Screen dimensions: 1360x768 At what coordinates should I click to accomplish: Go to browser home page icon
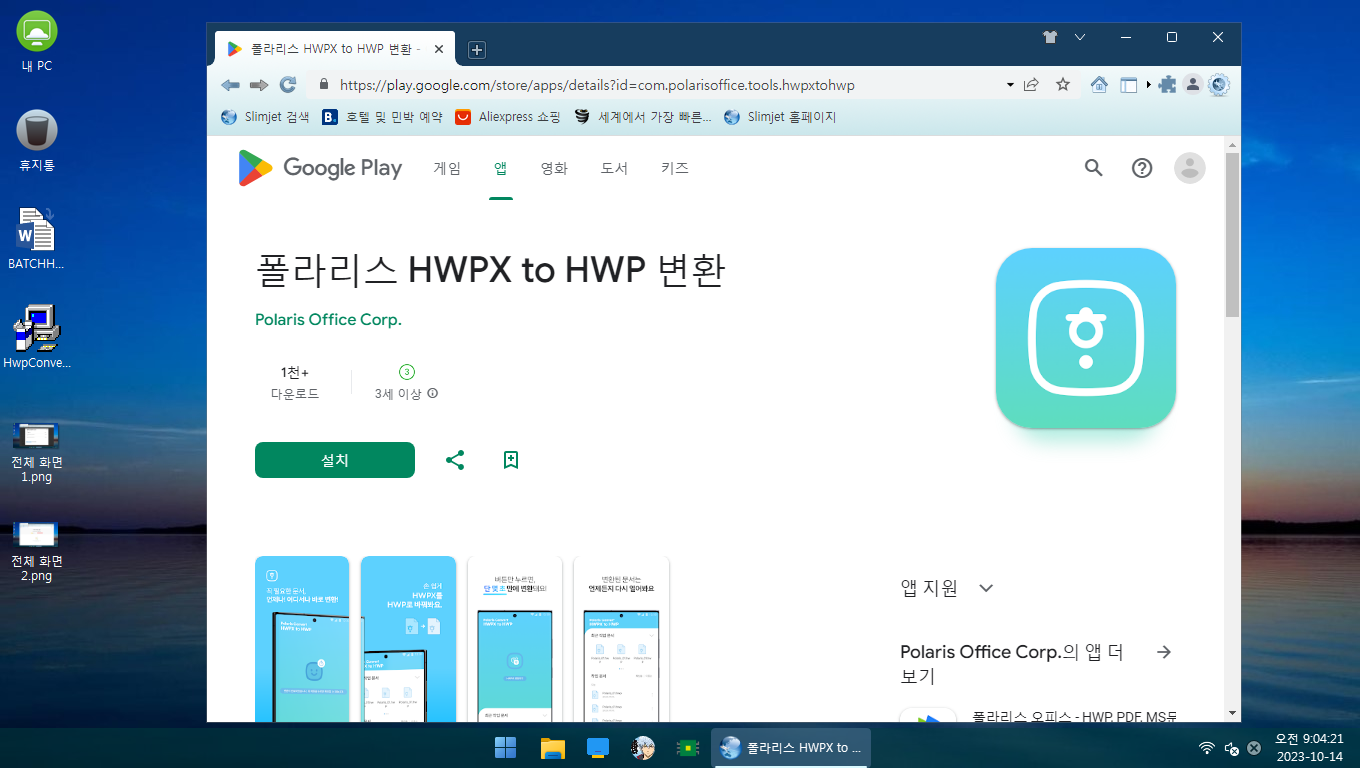pyautogui.click(x=1099, y=85)
